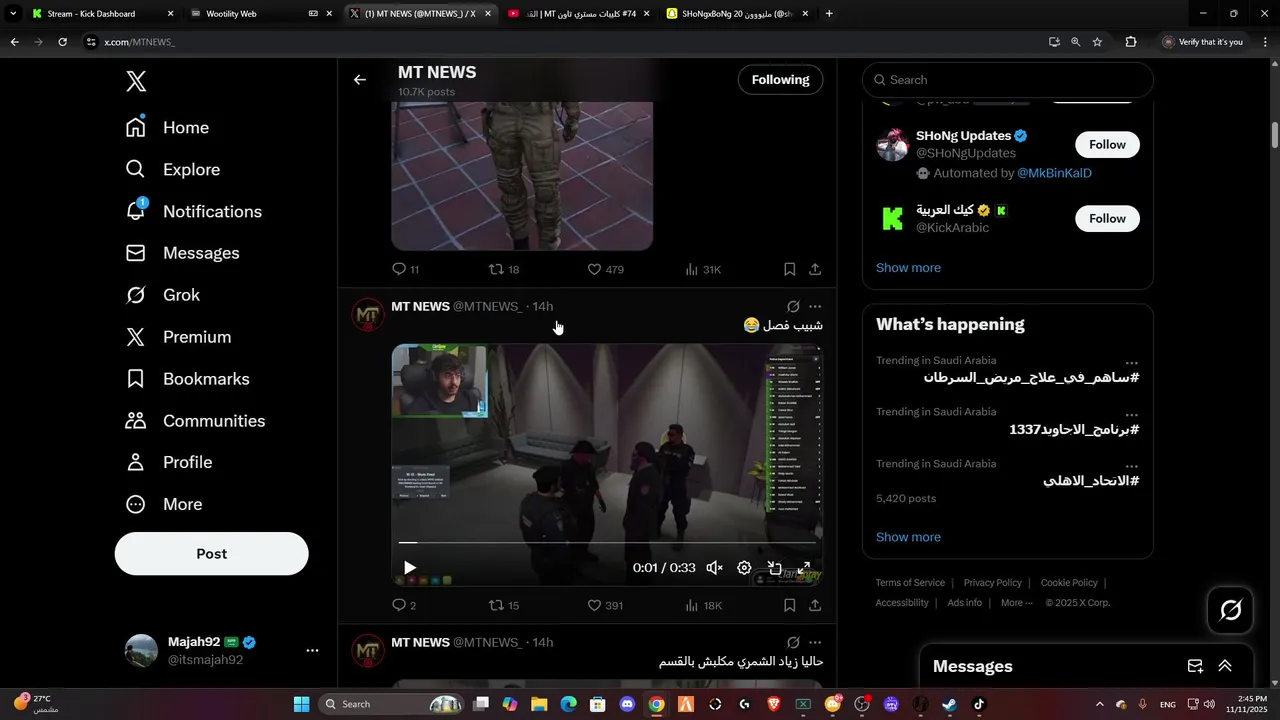
Task: Show more trending topics
Action: coord(908,537)
